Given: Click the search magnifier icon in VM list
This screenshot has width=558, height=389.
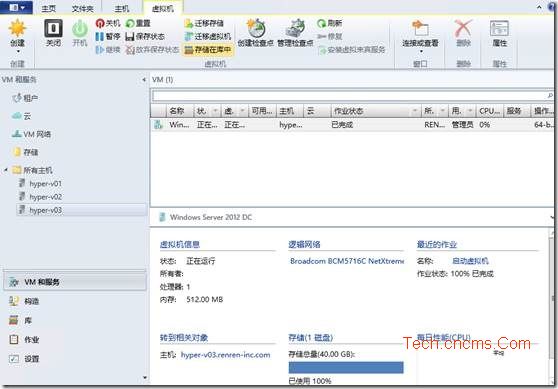Looking at the screenshot, I should point(549,96).
